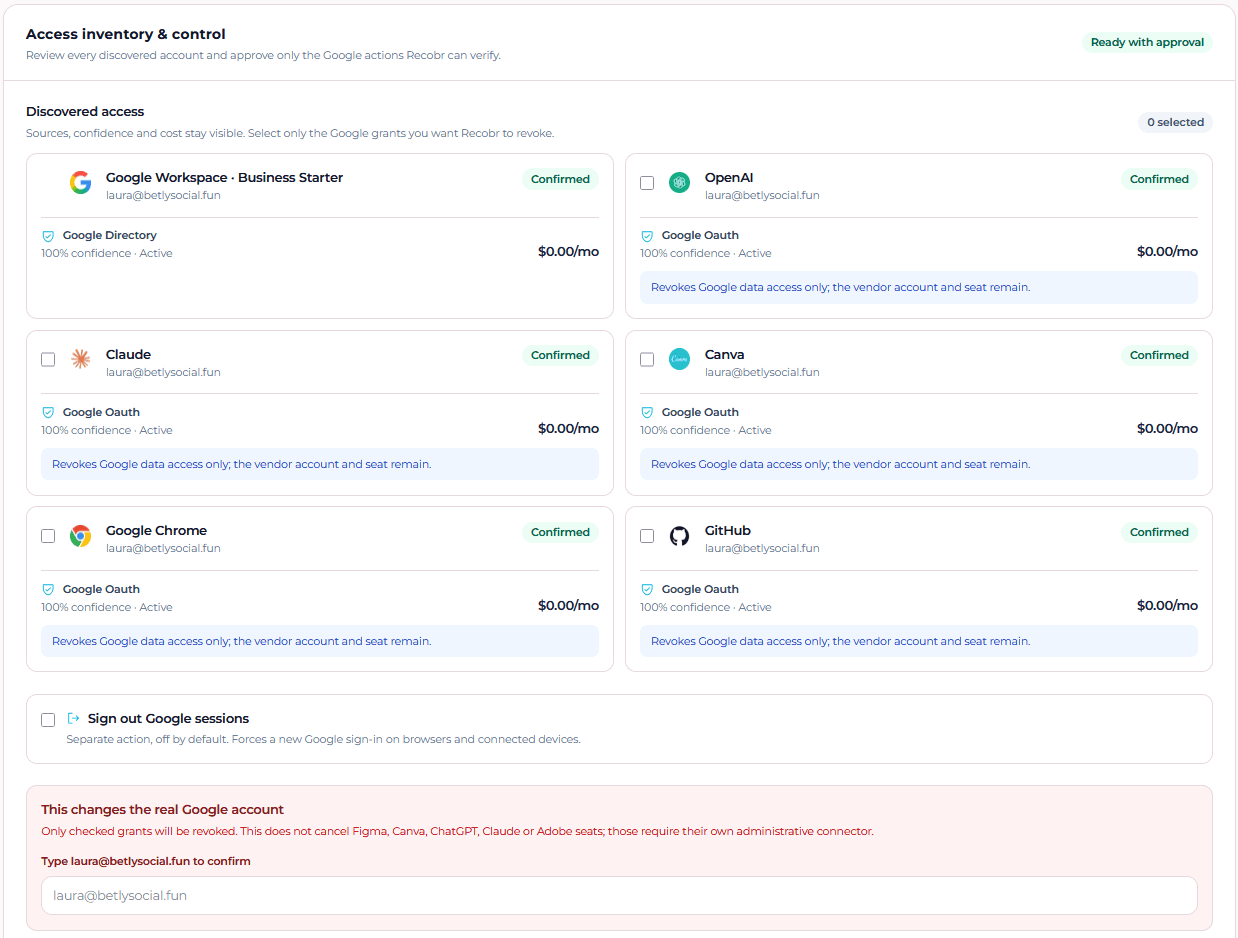Viewport: 1238px width, 938px height.
Task: Click $0.00/mo in Google Workspace card
Action: tap(568, 251)
